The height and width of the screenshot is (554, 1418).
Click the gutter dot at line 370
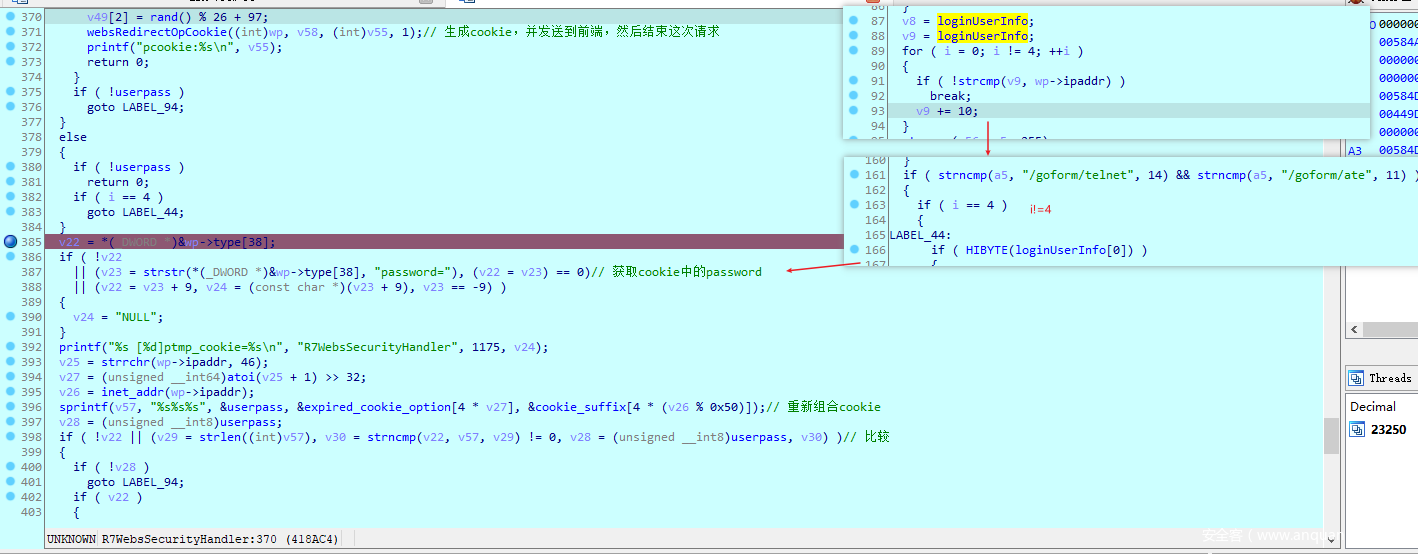pos(10,17)
